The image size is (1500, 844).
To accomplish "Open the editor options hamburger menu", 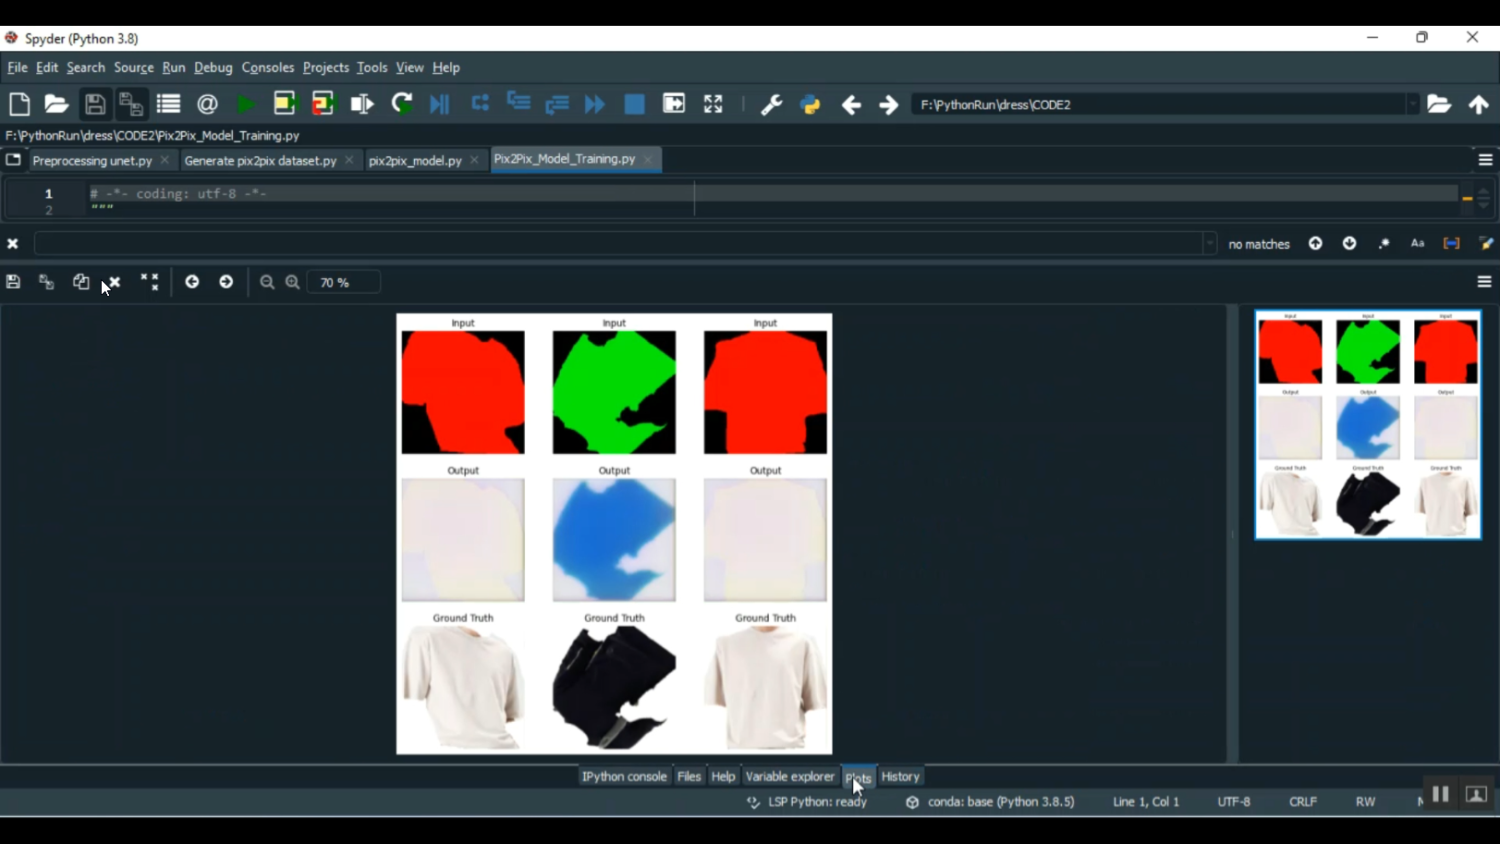I will (x=1486, y=159).
